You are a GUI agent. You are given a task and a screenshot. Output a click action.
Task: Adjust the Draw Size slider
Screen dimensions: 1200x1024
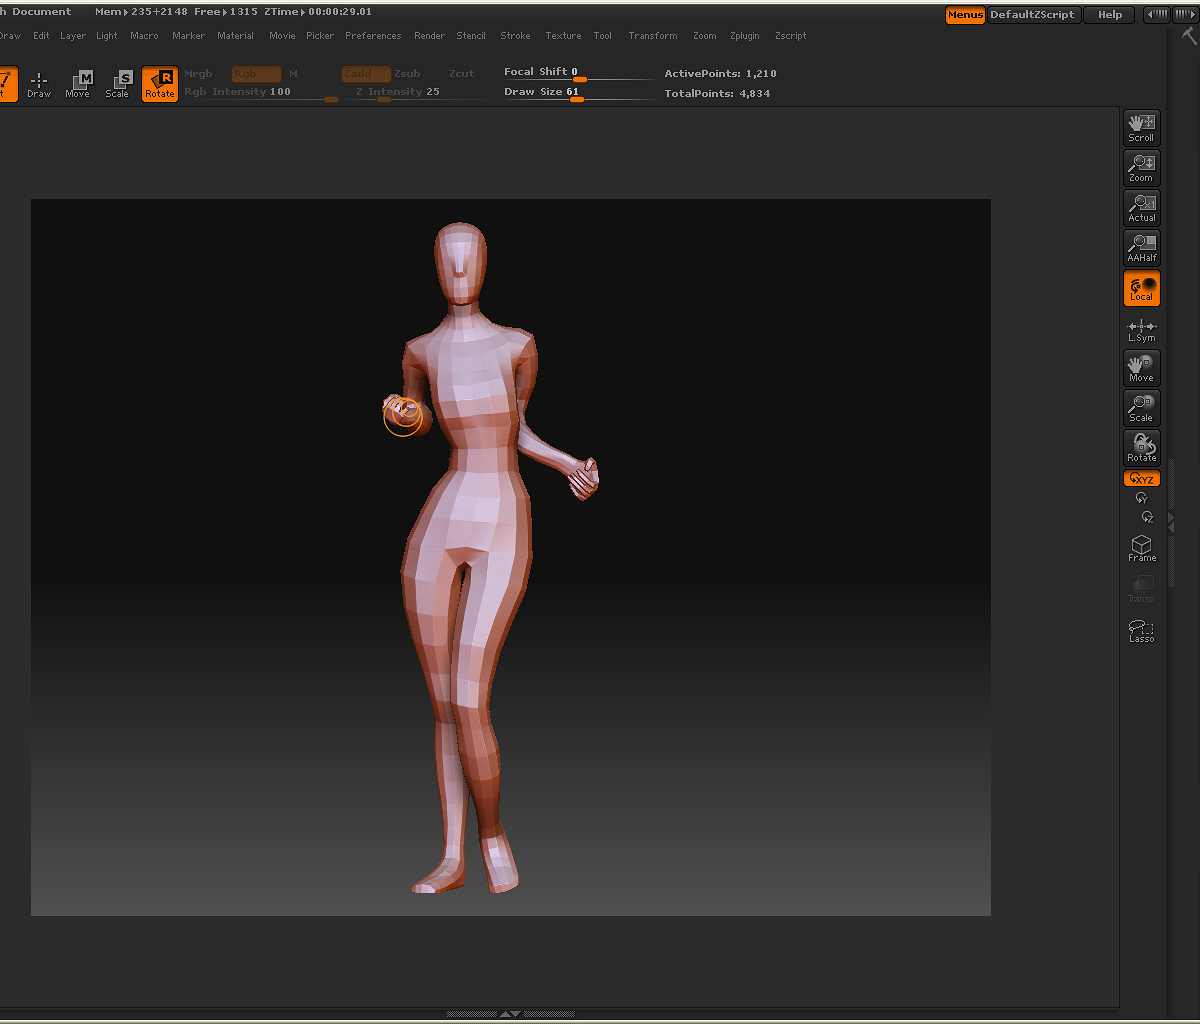[579, 93]
